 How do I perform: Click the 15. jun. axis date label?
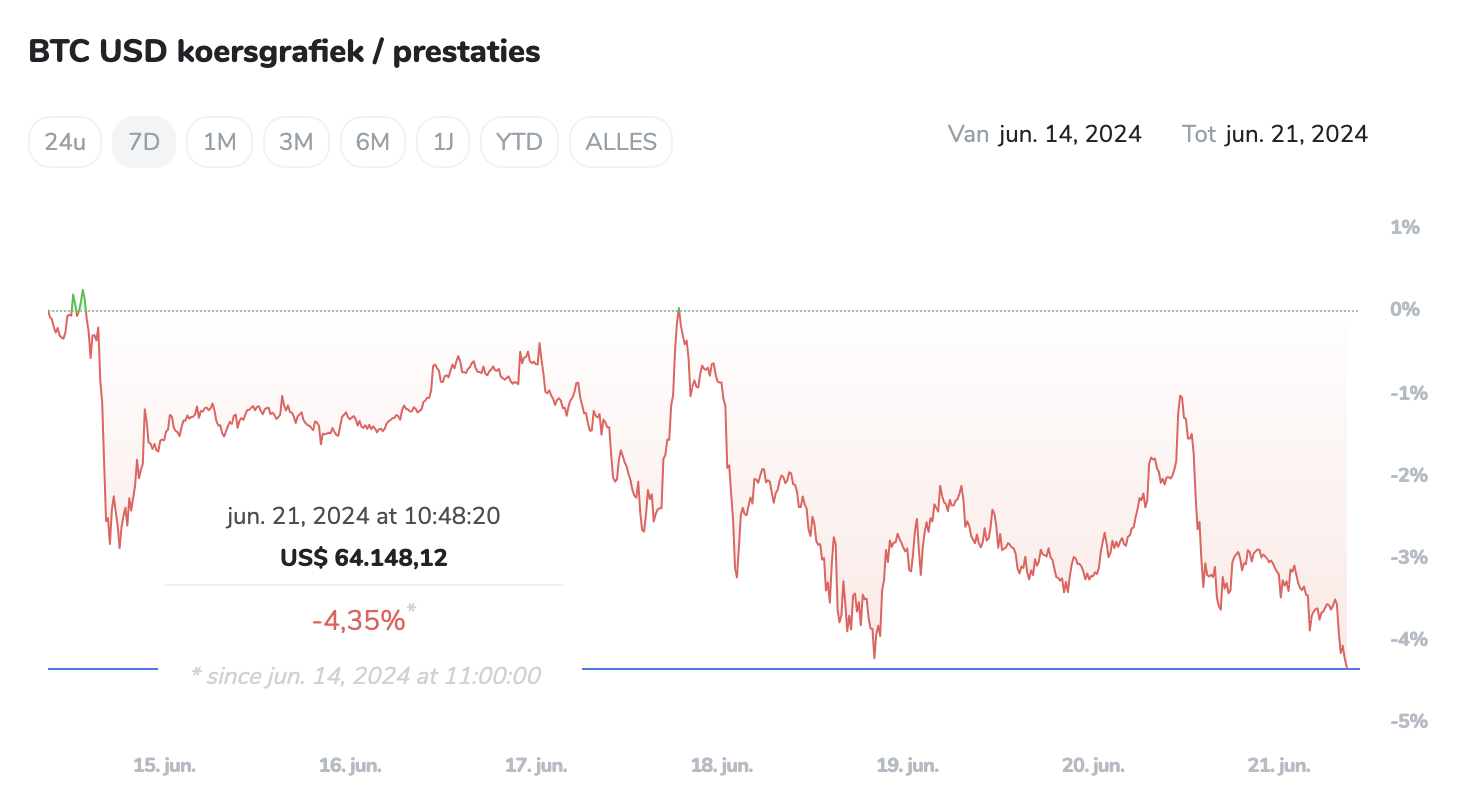[165, 766]
